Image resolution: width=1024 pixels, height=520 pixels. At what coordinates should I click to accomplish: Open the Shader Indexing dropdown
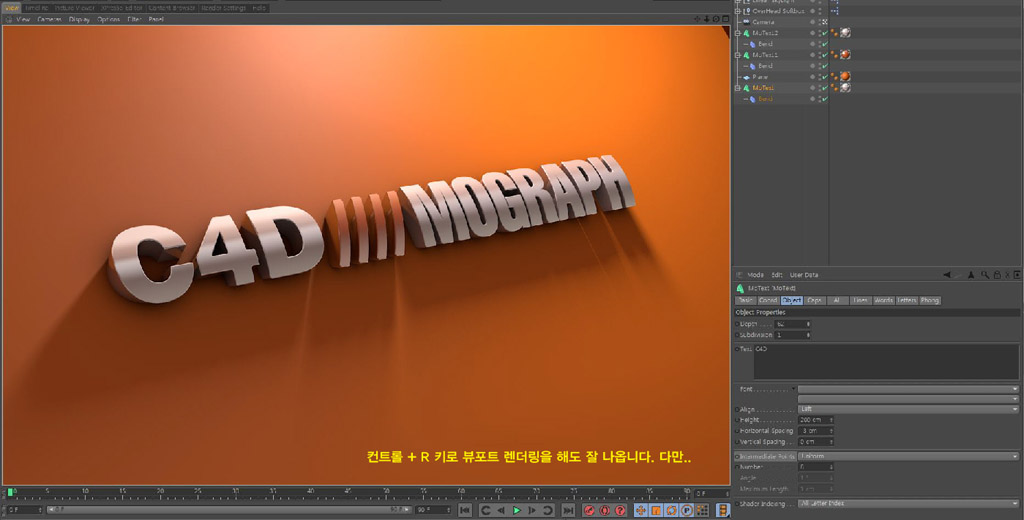908,504
